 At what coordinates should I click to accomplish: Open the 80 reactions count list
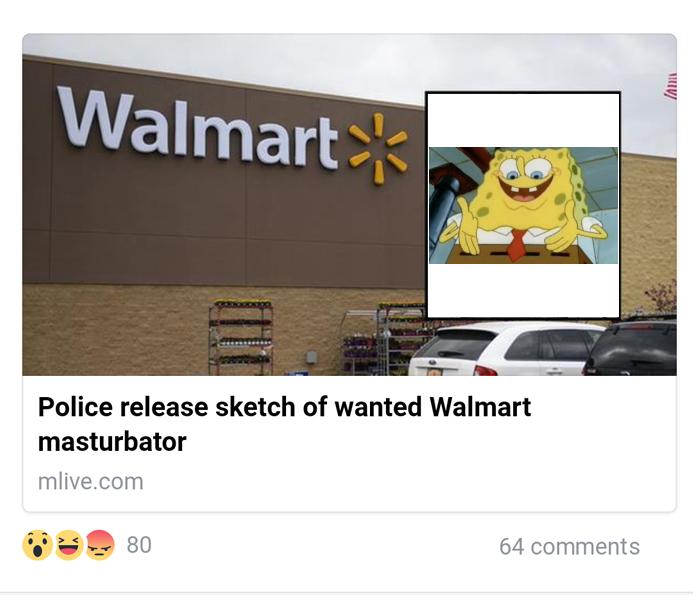coord(139,545)
